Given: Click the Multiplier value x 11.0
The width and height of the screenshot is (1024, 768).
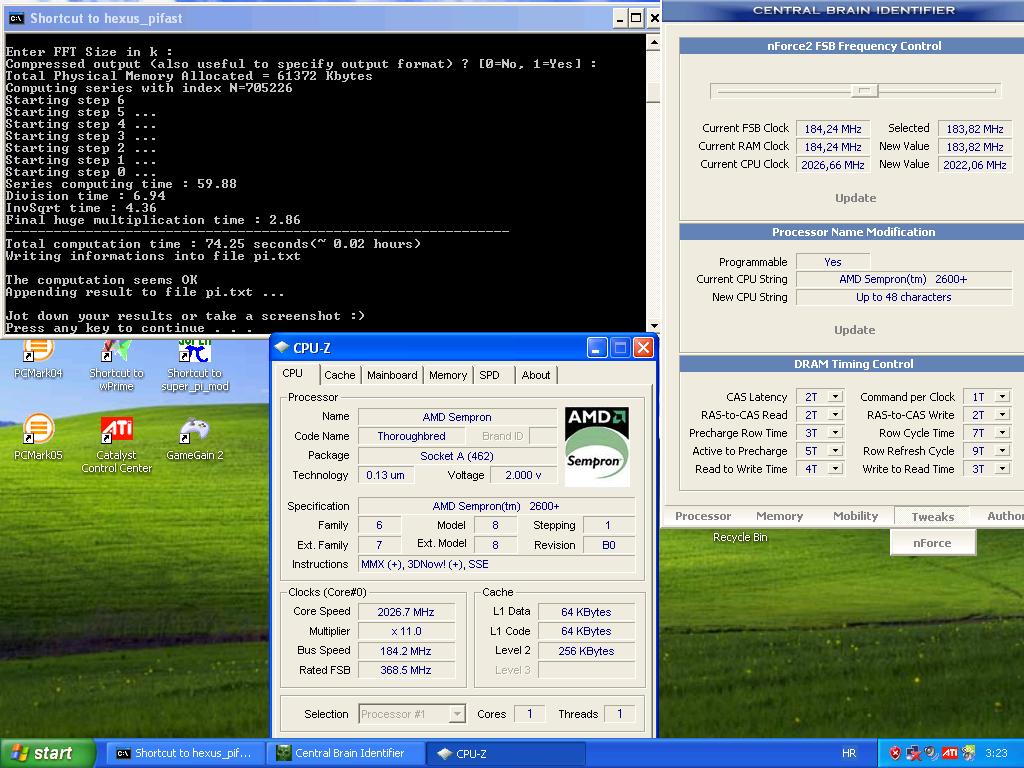Looking at the screenshot, I should (406, 632).
